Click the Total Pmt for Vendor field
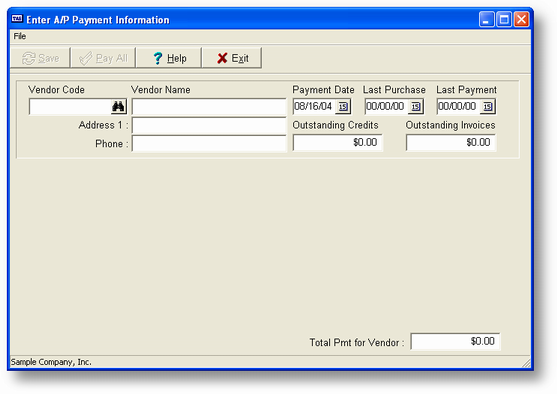557x394 pixels. (x=455, y=341)
